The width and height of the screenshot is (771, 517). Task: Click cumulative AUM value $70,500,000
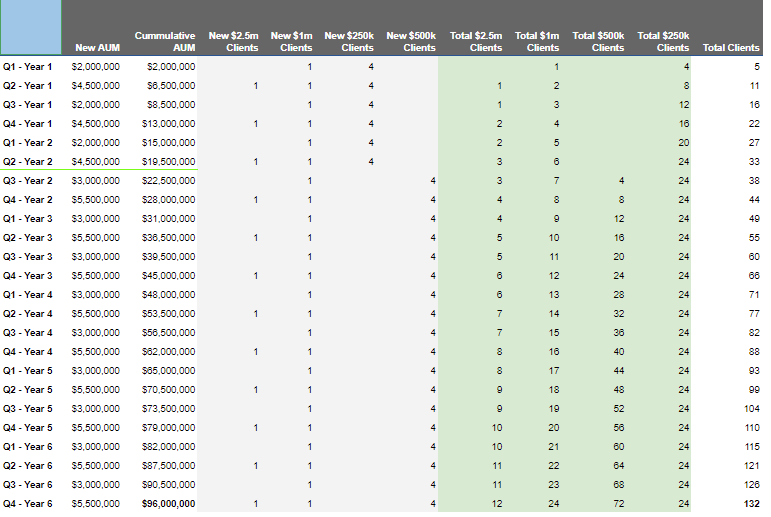168,390
